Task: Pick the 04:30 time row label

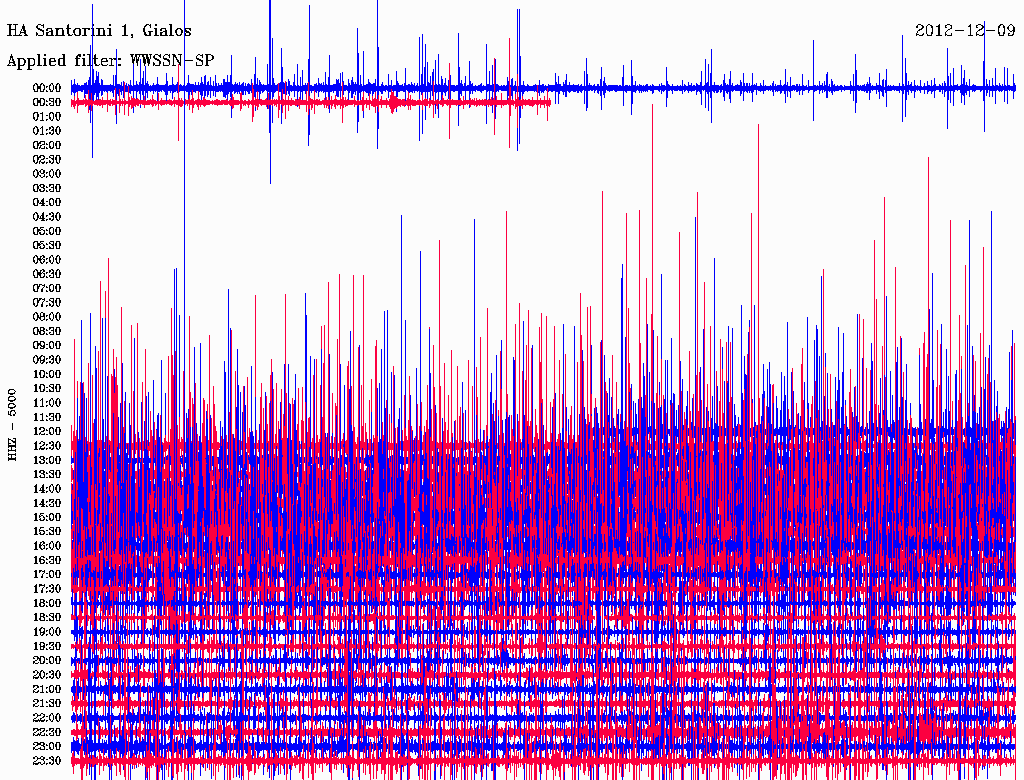Action: (x=47, y=217)
